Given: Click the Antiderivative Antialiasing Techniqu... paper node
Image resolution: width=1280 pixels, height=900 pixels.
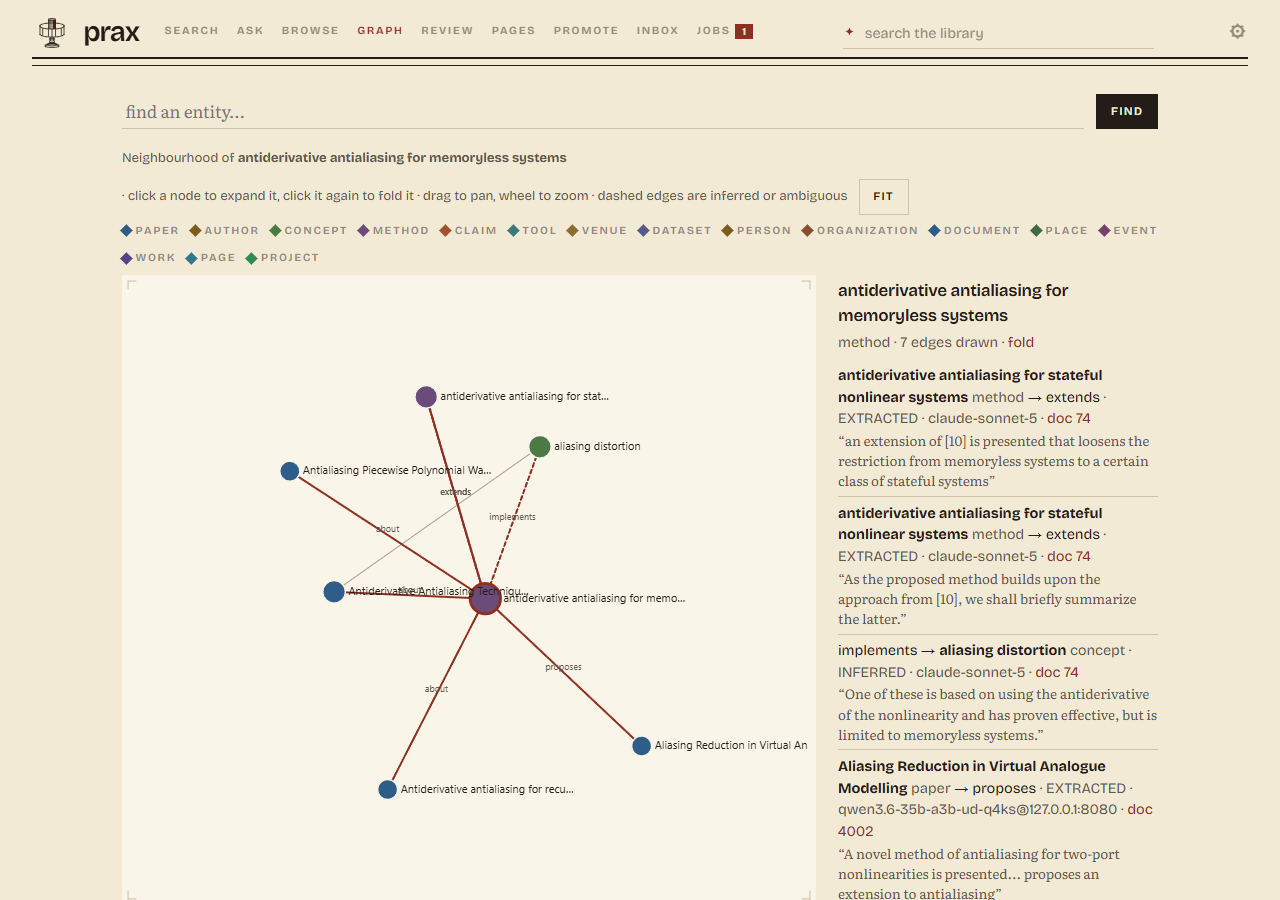Looking at the screenshot, I should (x=334, y=591).
